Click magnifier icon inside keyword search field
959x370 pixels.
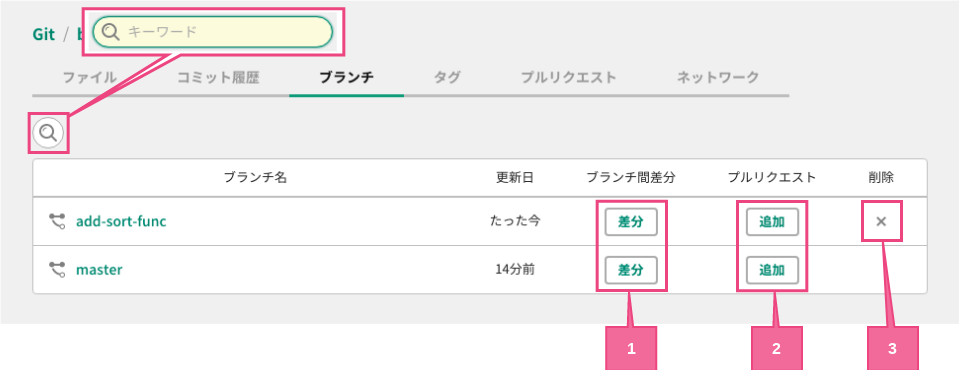pyautogui.click(x=111, y=32)
